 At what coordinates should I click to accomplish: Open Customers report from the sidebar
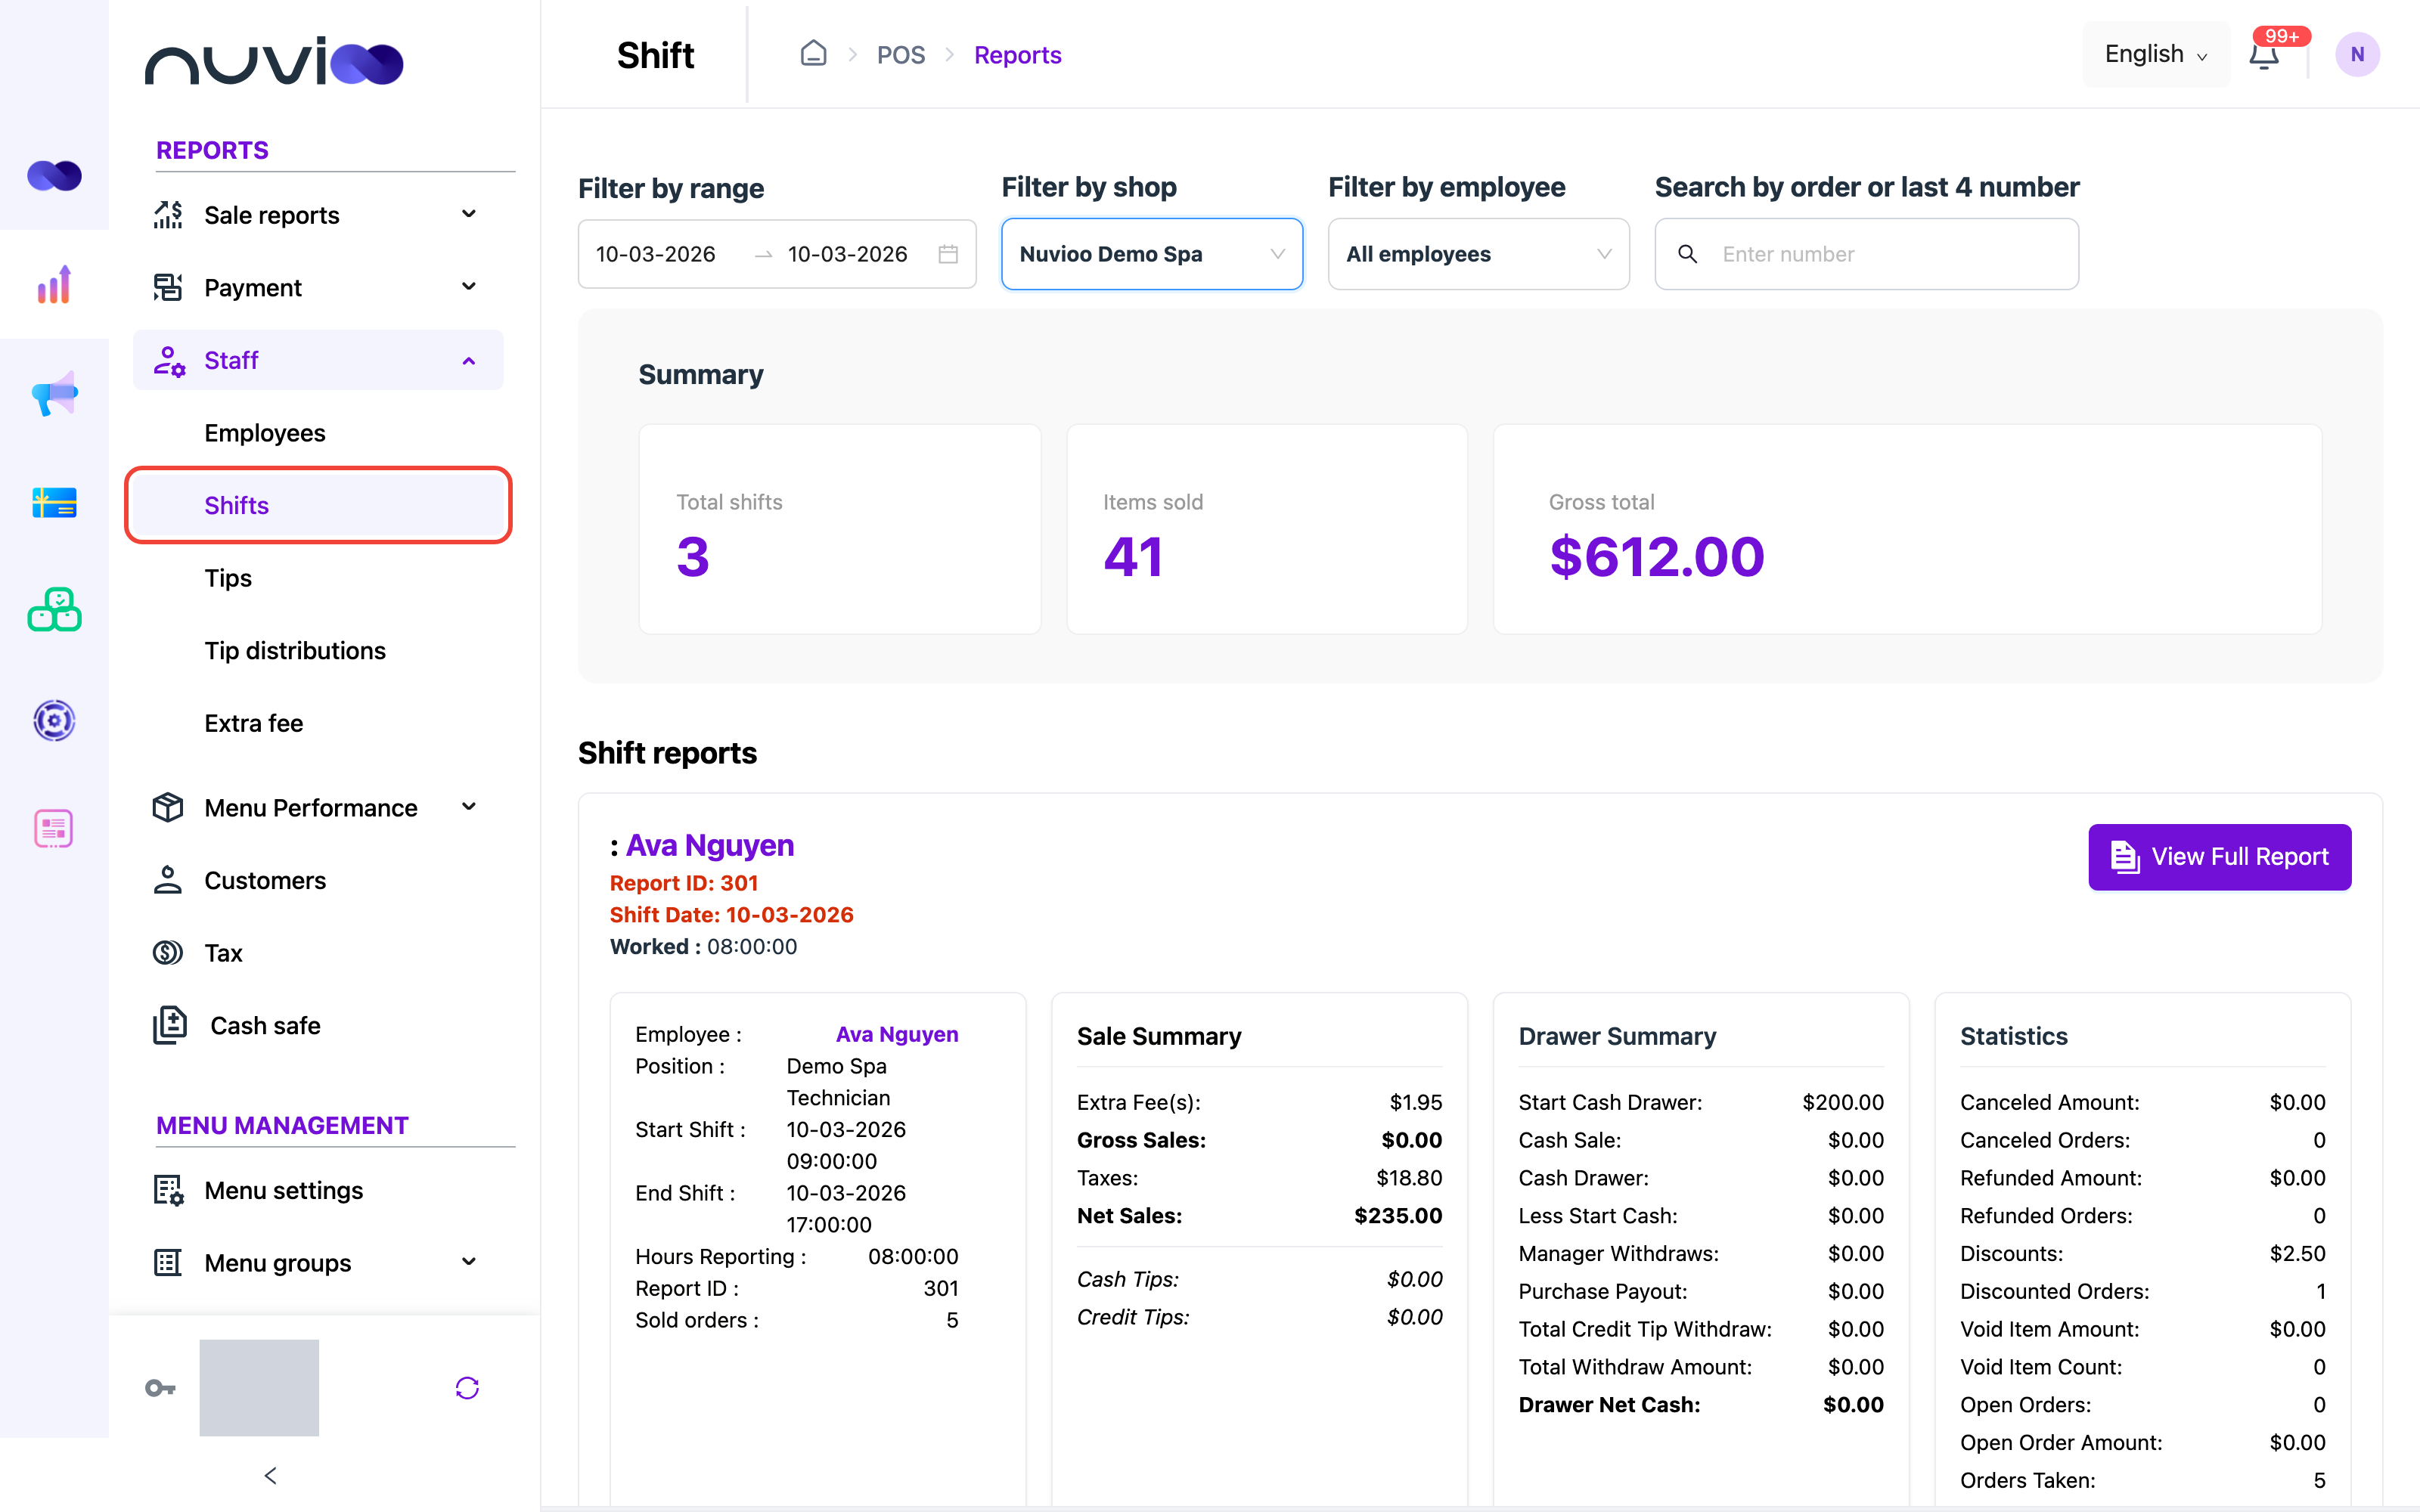(265, 880)
